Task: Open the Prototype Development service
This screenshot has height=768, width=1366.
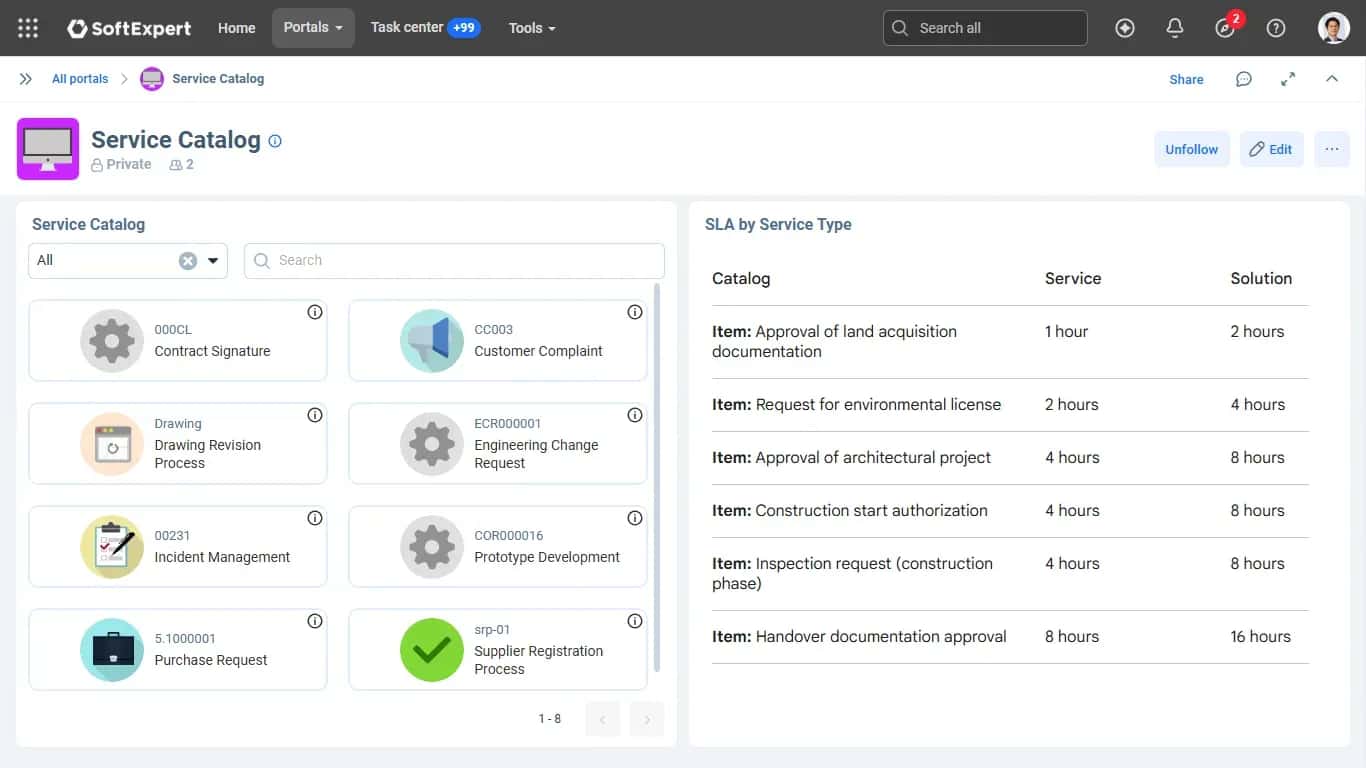Action: (x=498, y=547)
